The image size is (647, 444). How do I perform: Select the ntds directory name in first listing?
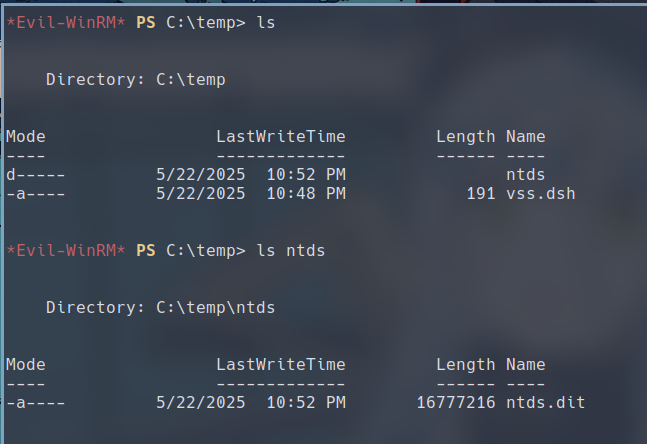525,174
